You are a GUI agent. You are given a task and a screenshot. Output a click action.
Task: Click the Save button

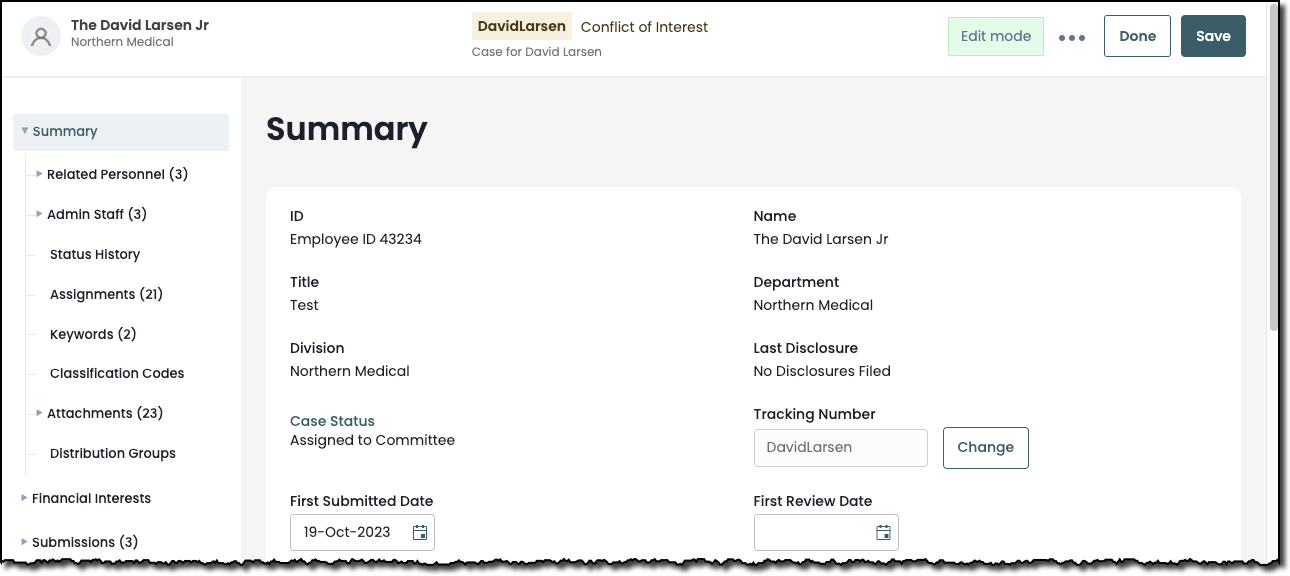1212,36
